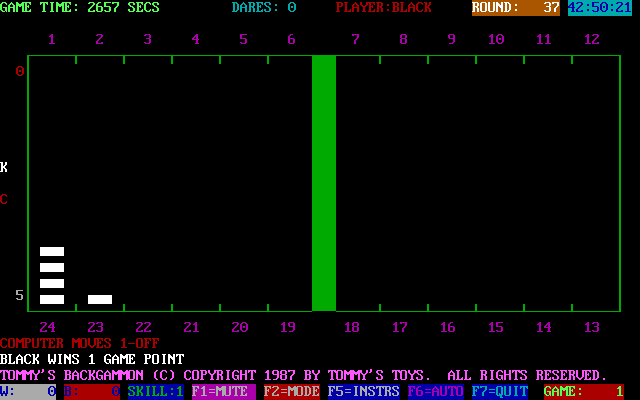Screen dimensions: 640x400
Task: Open instructions via F5=INSTRS
Action: (363, 391)
